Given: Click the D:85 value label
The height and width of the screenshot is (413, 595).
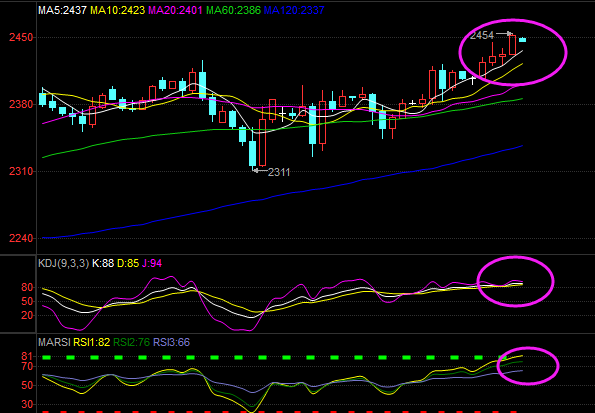Looking at the screenshot, I should [128, 263].
